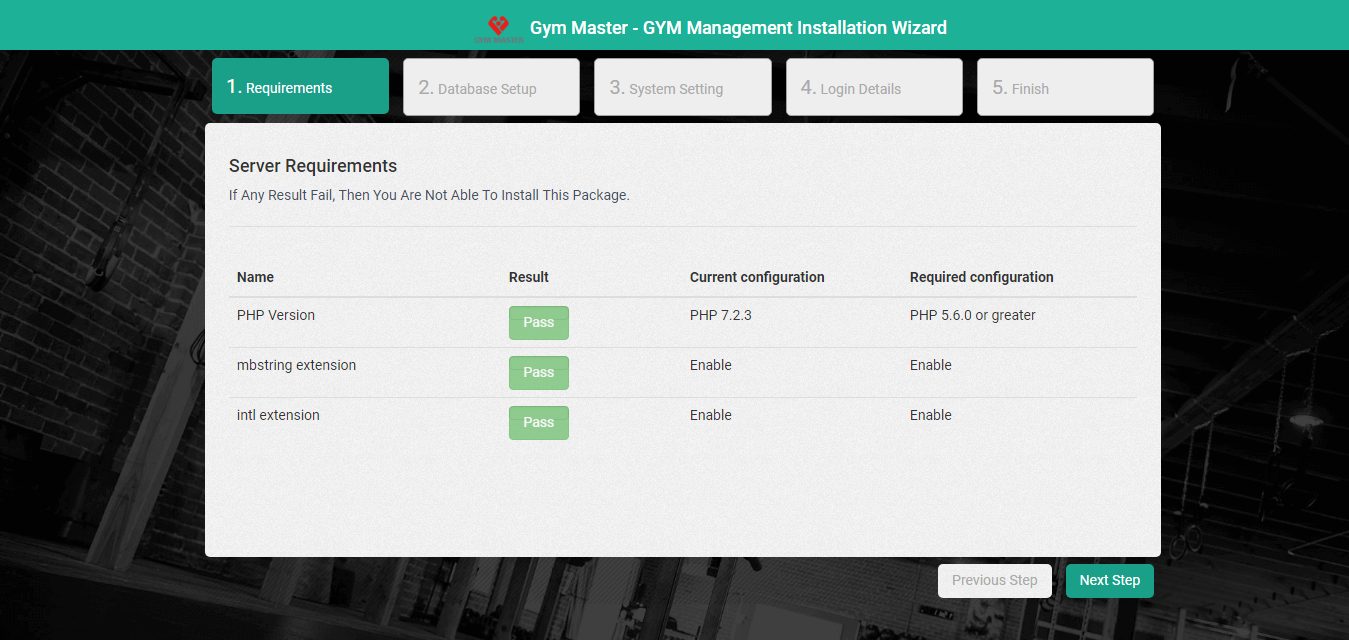Select the PHP Version row label

(x=276, y=315)
